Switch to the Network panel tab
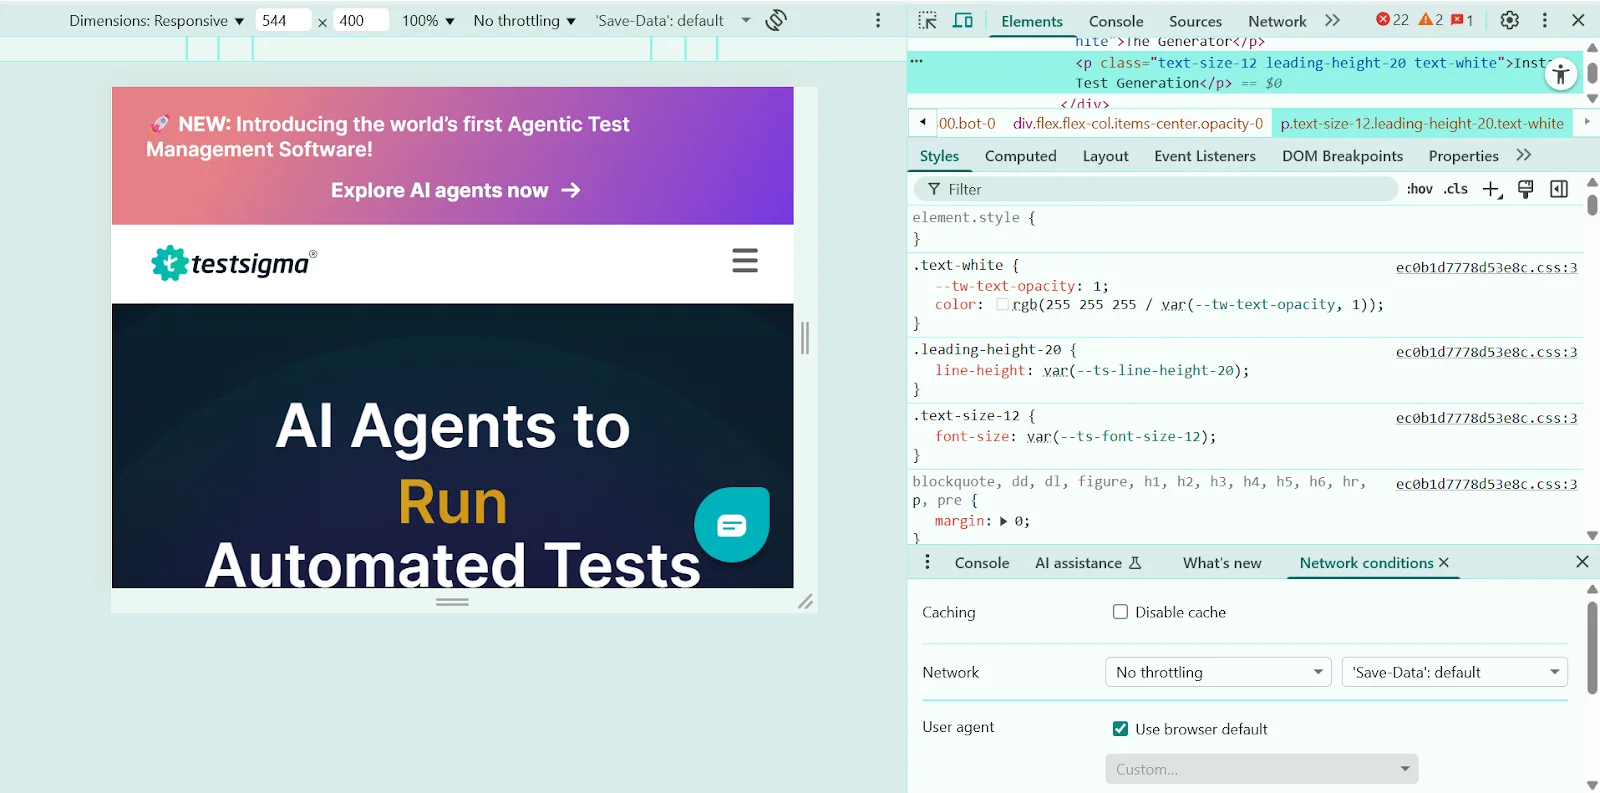 (x=1277, y=21)
